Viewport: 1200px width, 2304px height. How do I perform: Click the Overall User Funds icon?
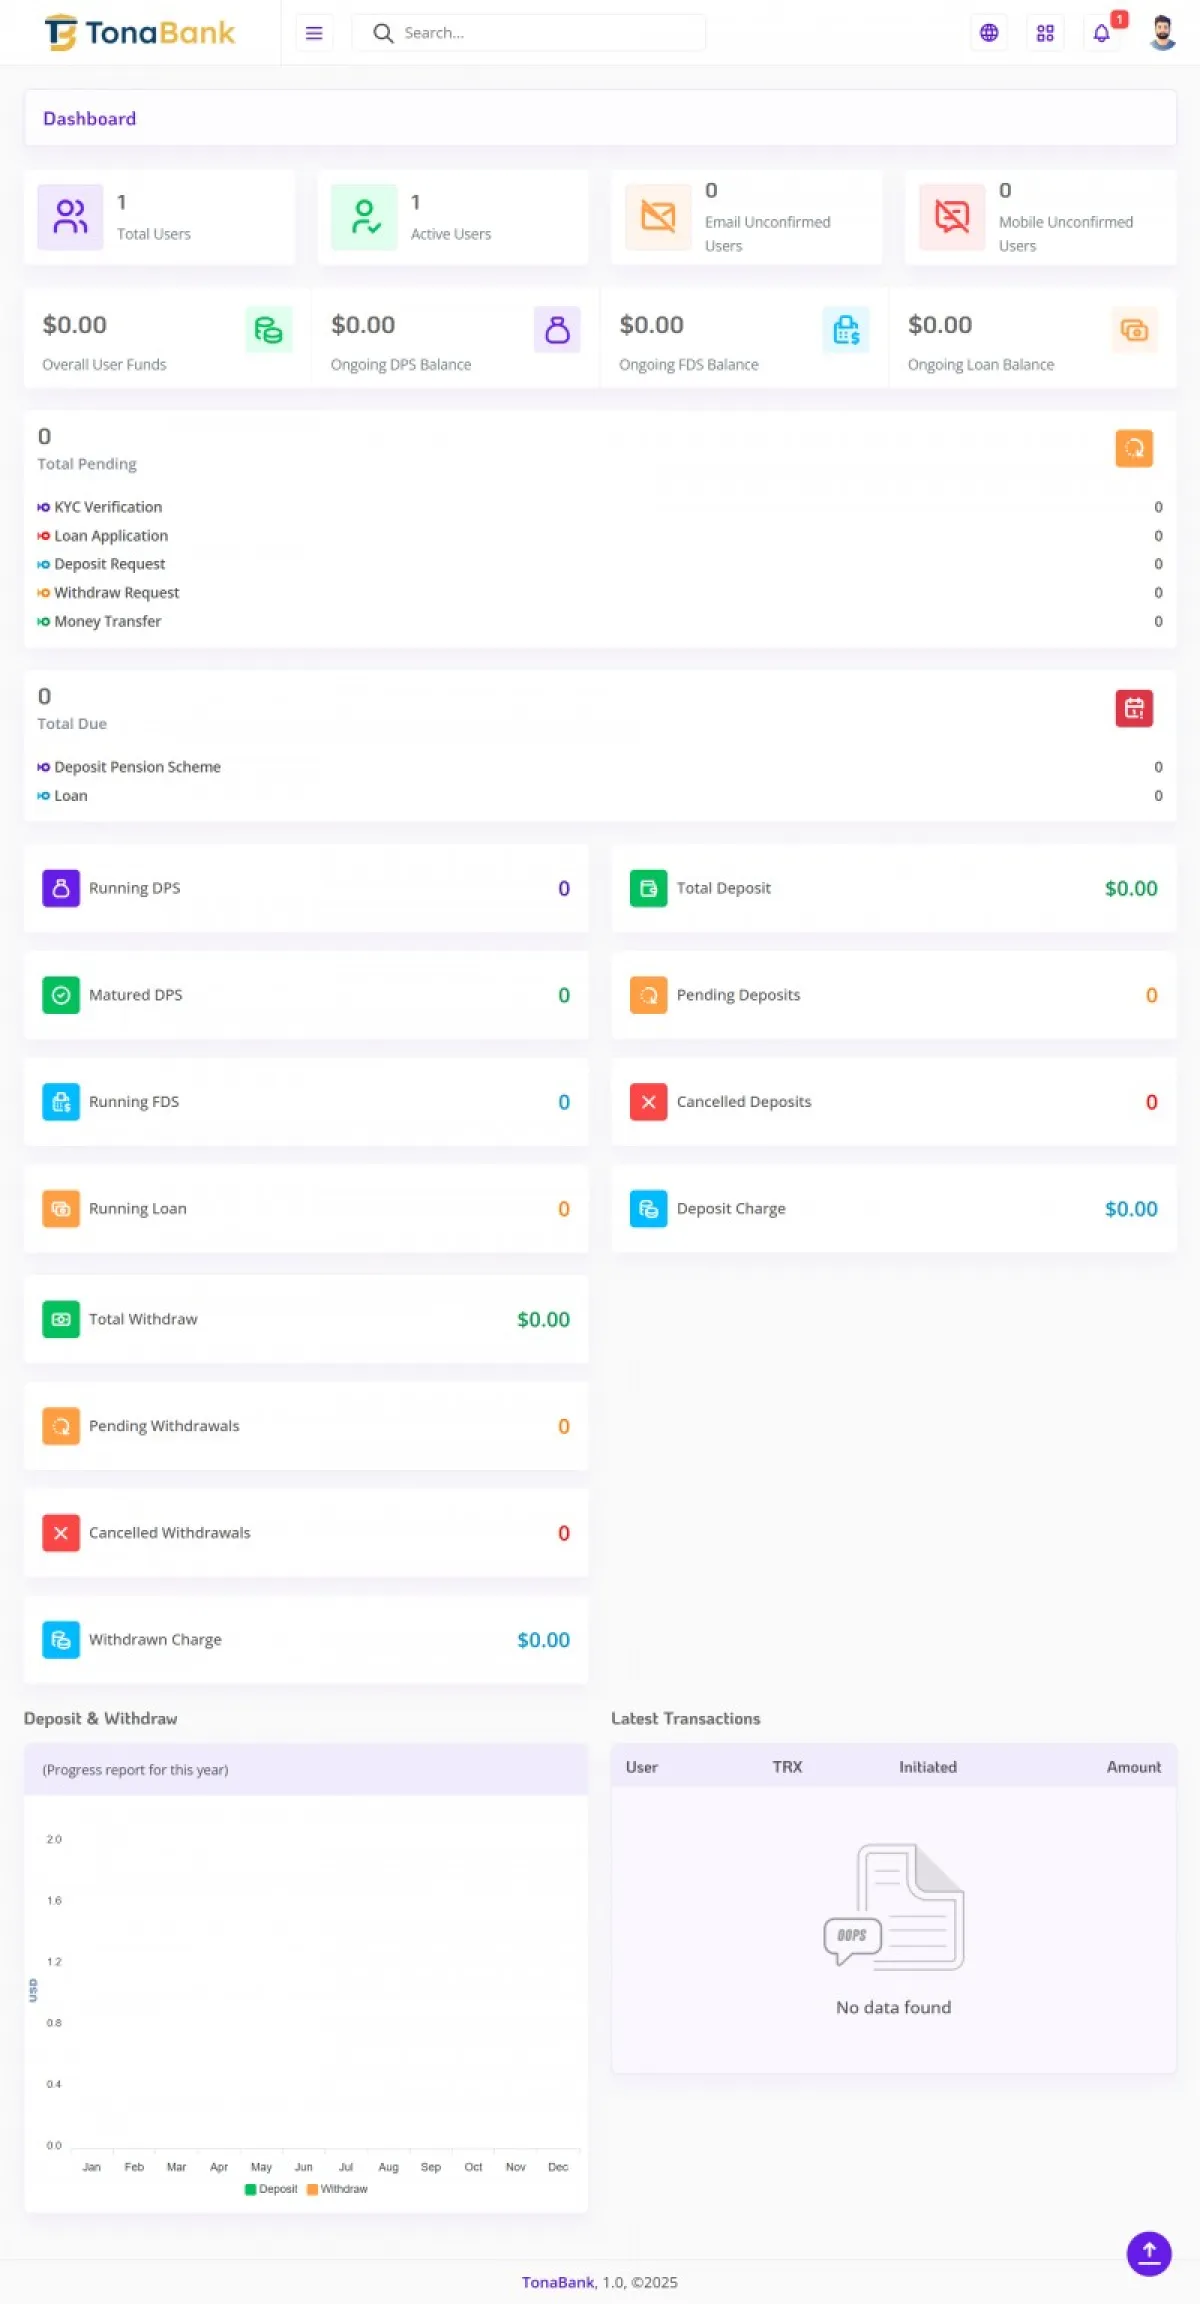click(x=269, y=330)
